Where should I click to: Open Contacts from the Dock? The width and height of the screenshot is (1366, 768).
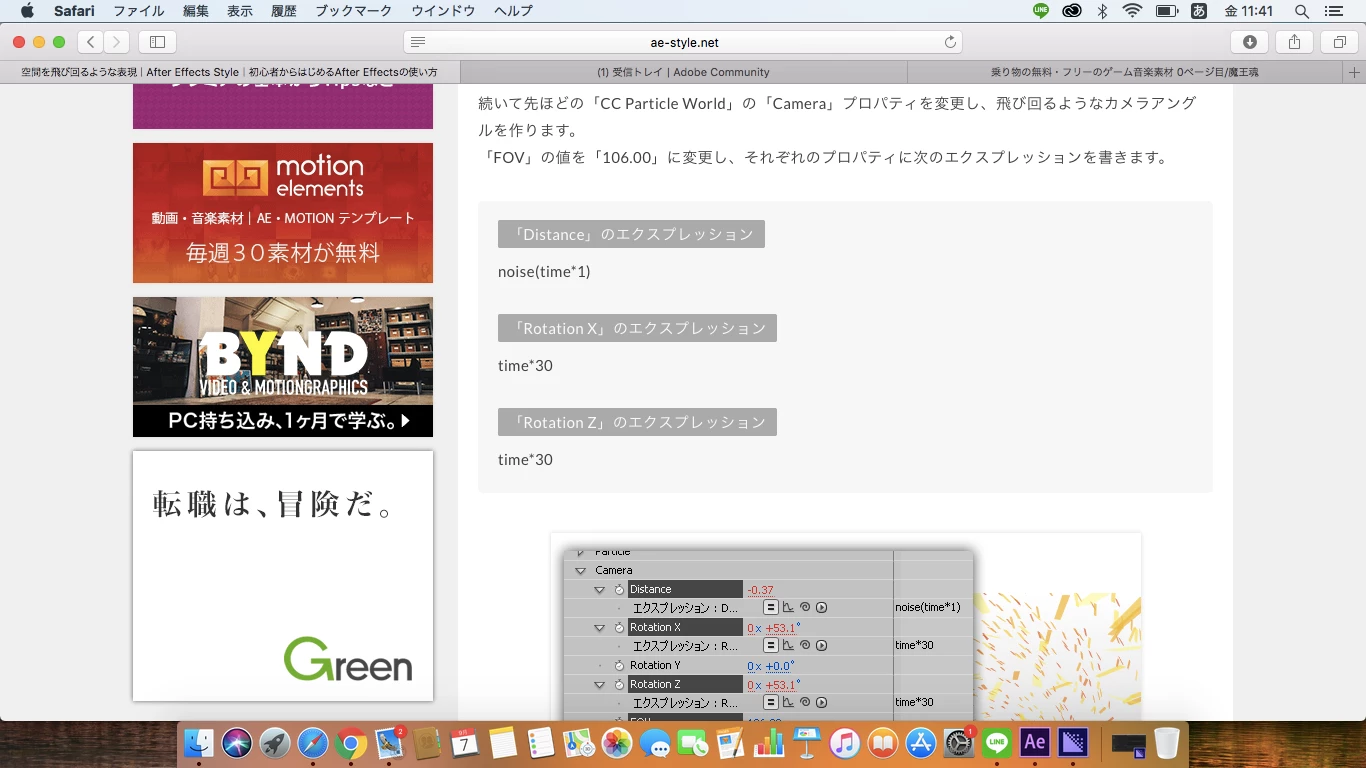427,743
